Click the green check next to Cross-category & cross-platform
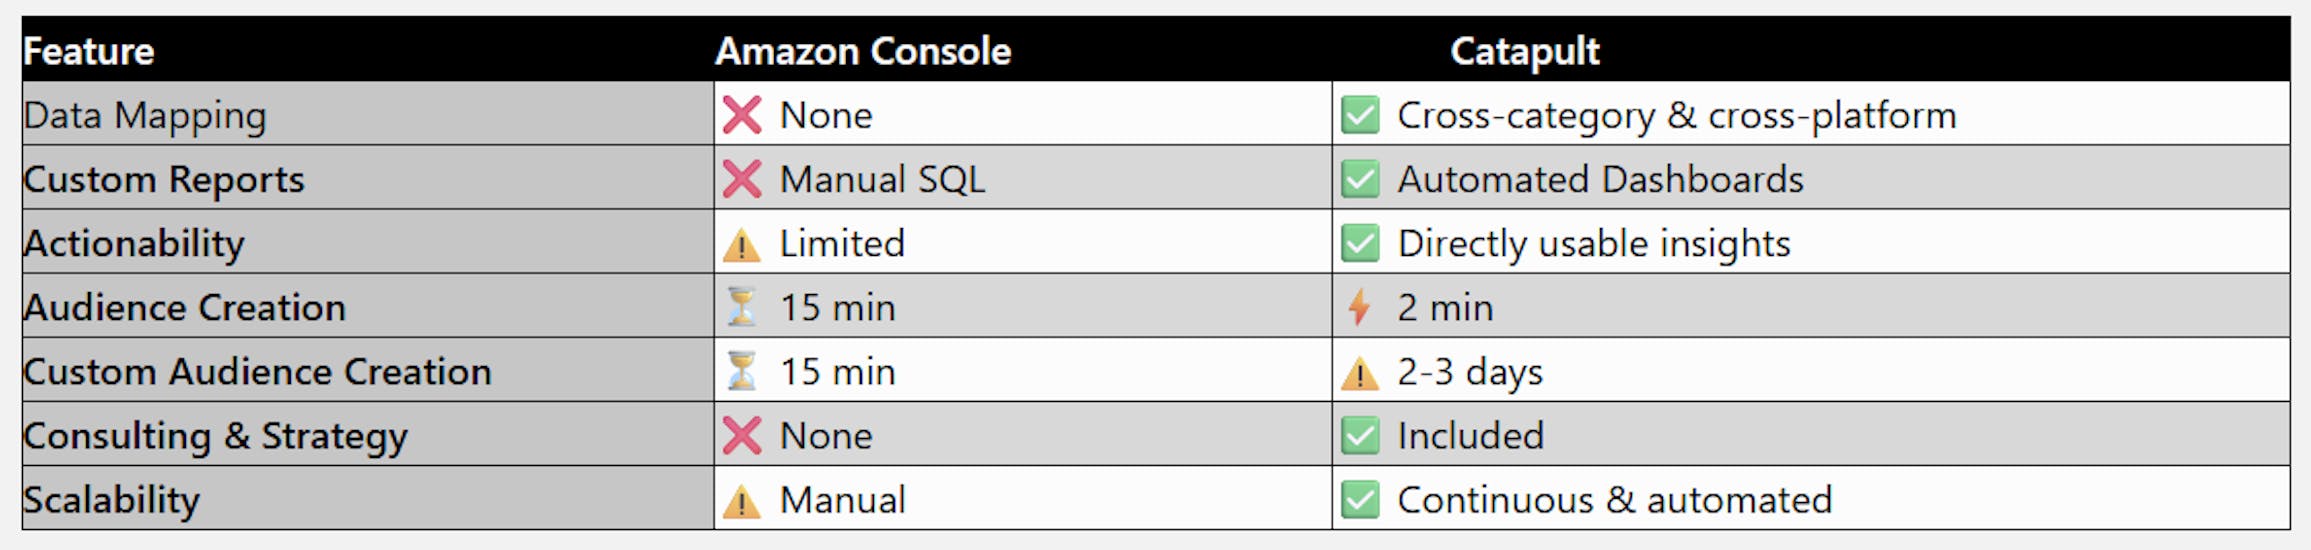2311x550 pixels. [1360, 115]
